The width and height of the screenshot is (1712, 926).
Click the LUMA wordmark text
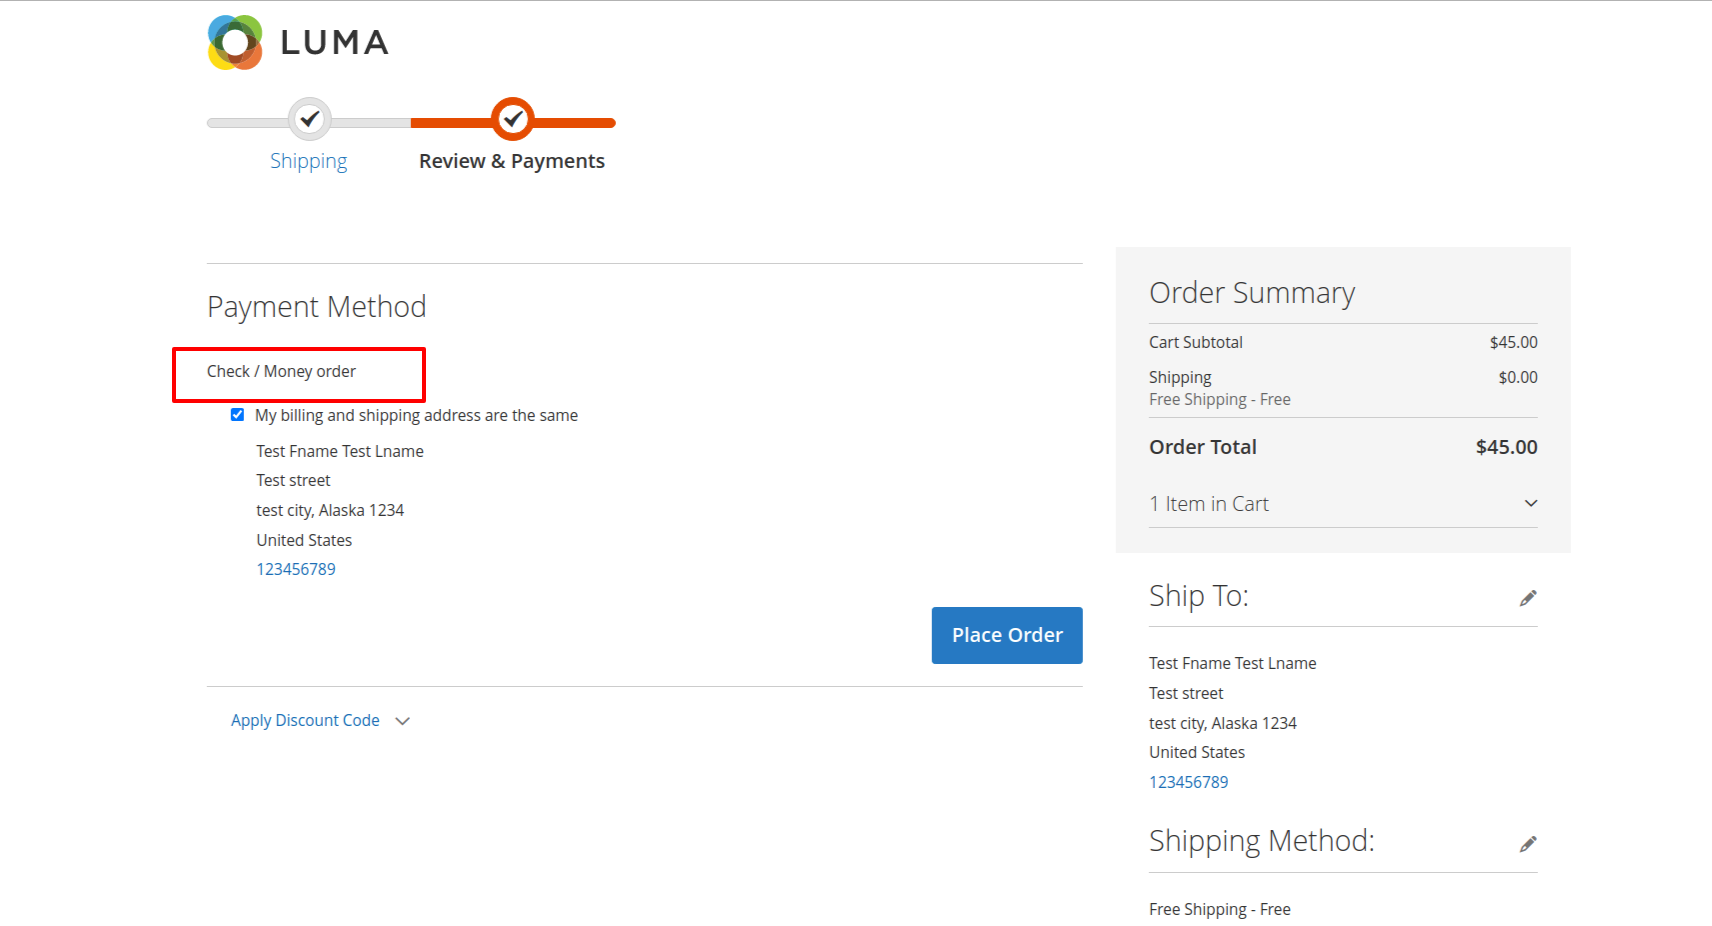pyautogui.click(x=334, y=43)
